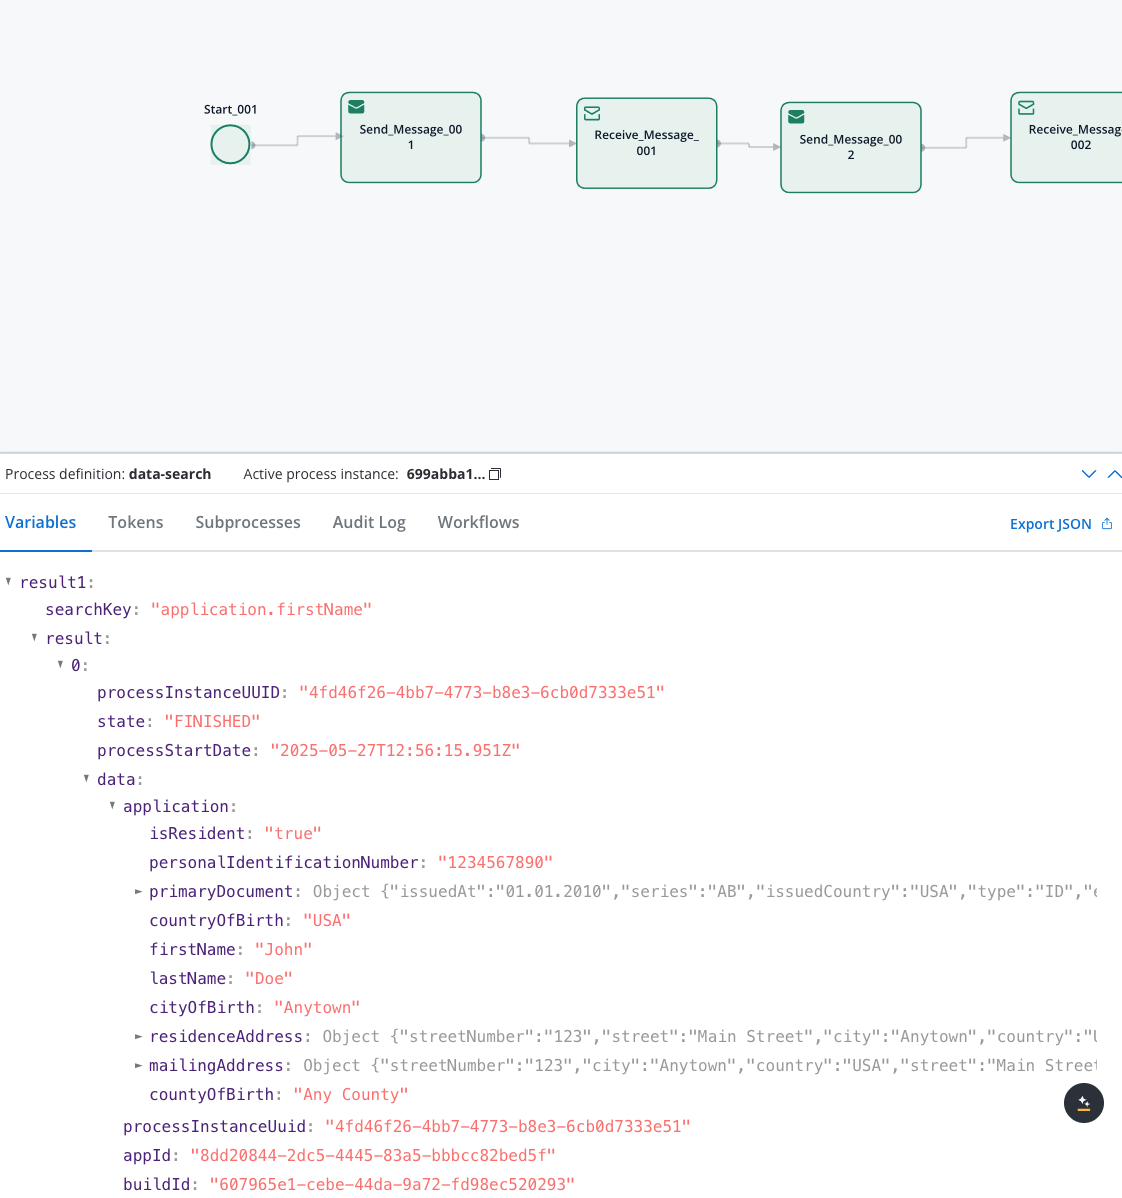Select the Send_Message_002 task node
The width and height of the screenshot is (1122, 1198).
(851, 147)
